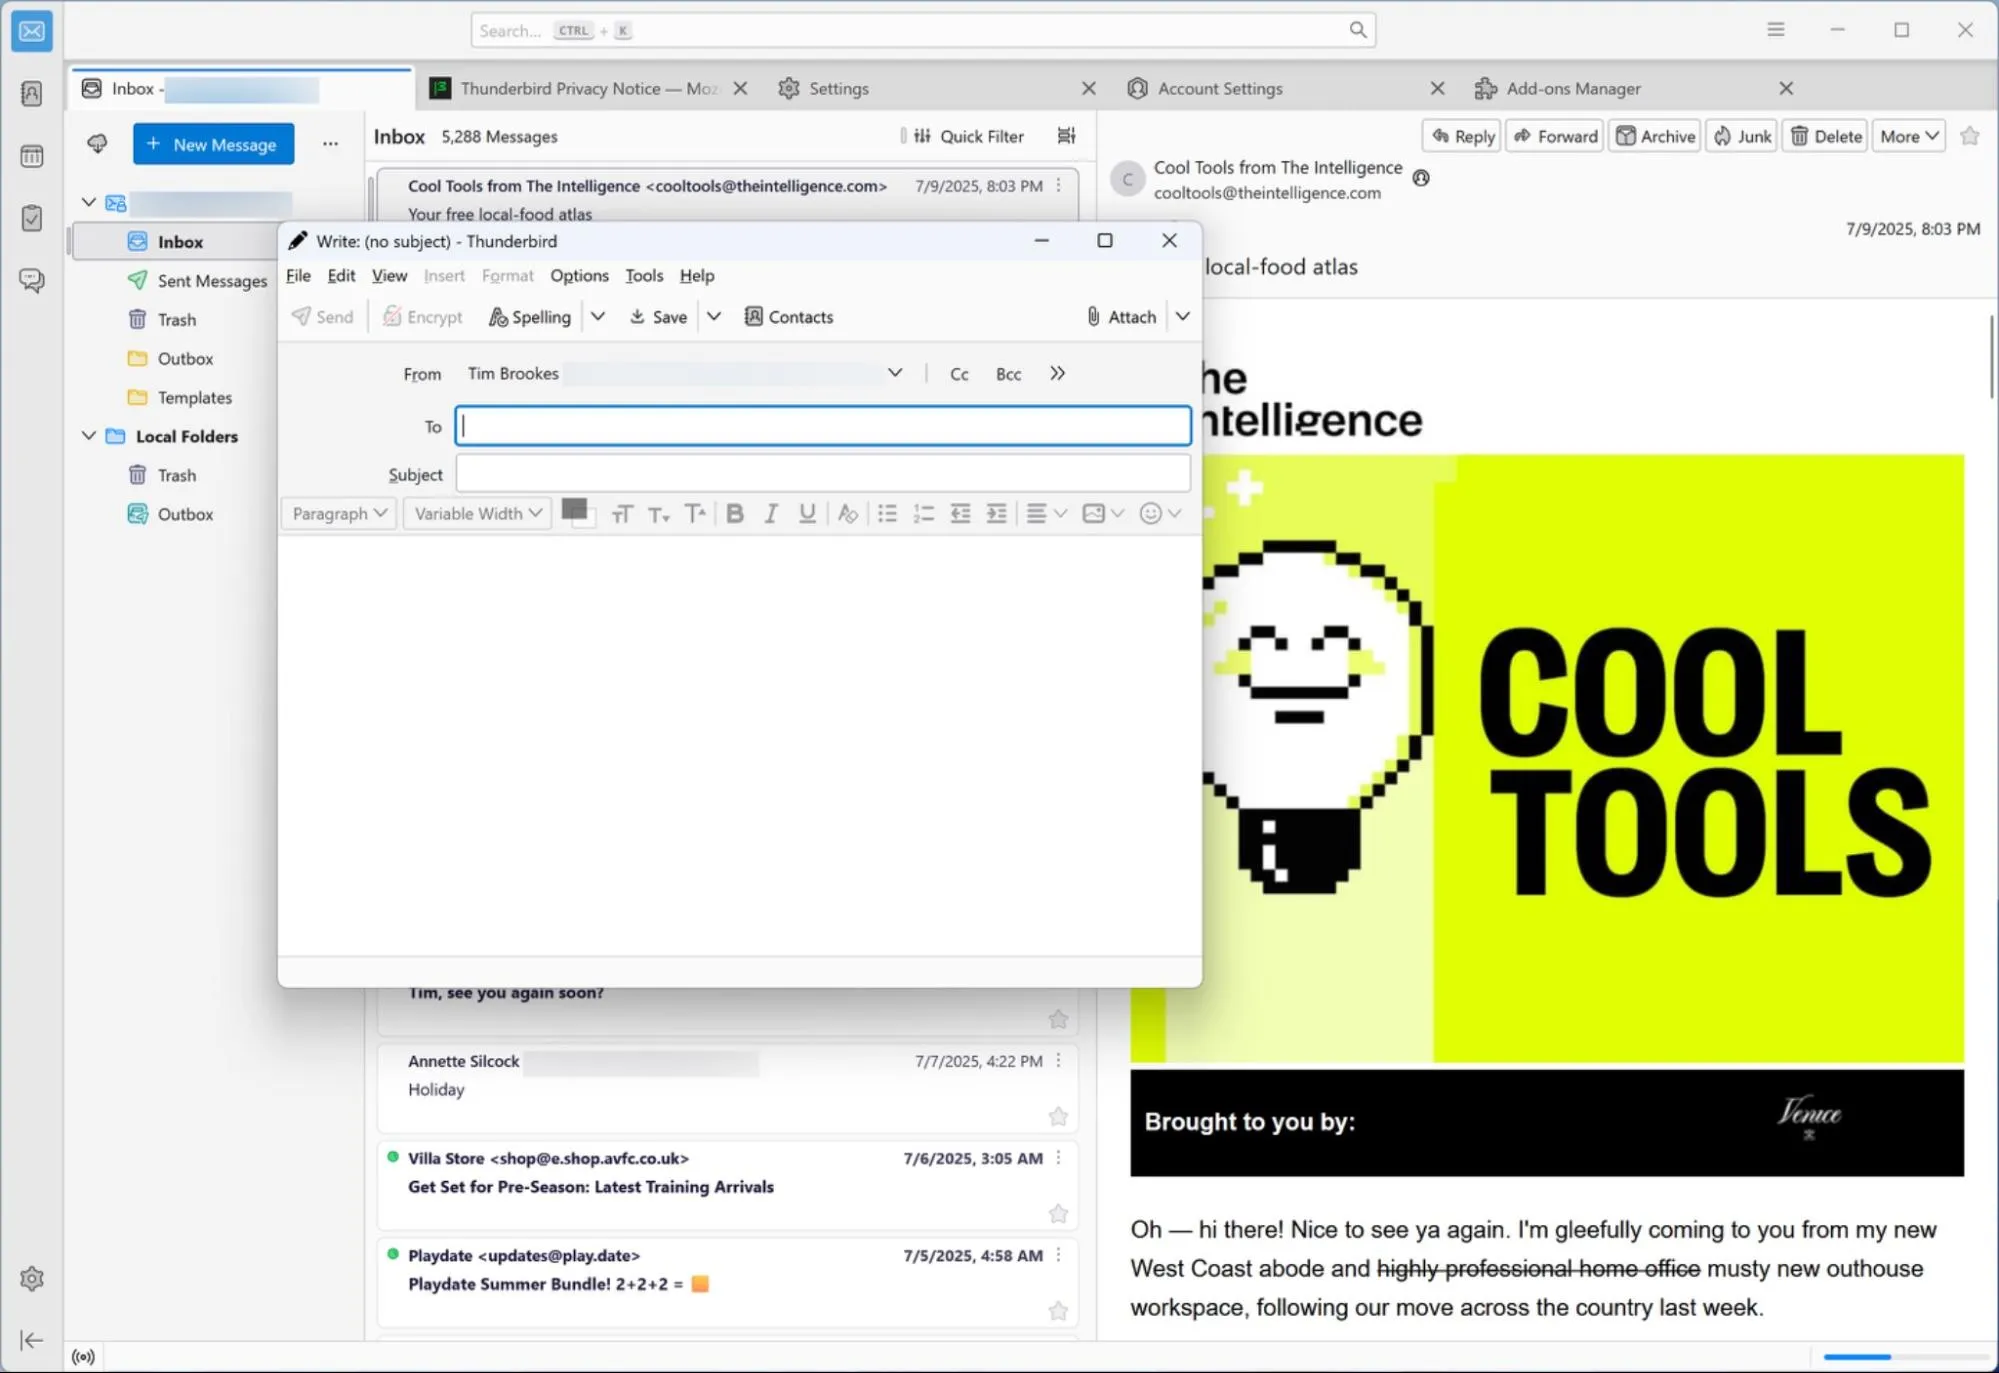Open the Variable Width font dropdown

pyautogui.click(x=476, y=513)
